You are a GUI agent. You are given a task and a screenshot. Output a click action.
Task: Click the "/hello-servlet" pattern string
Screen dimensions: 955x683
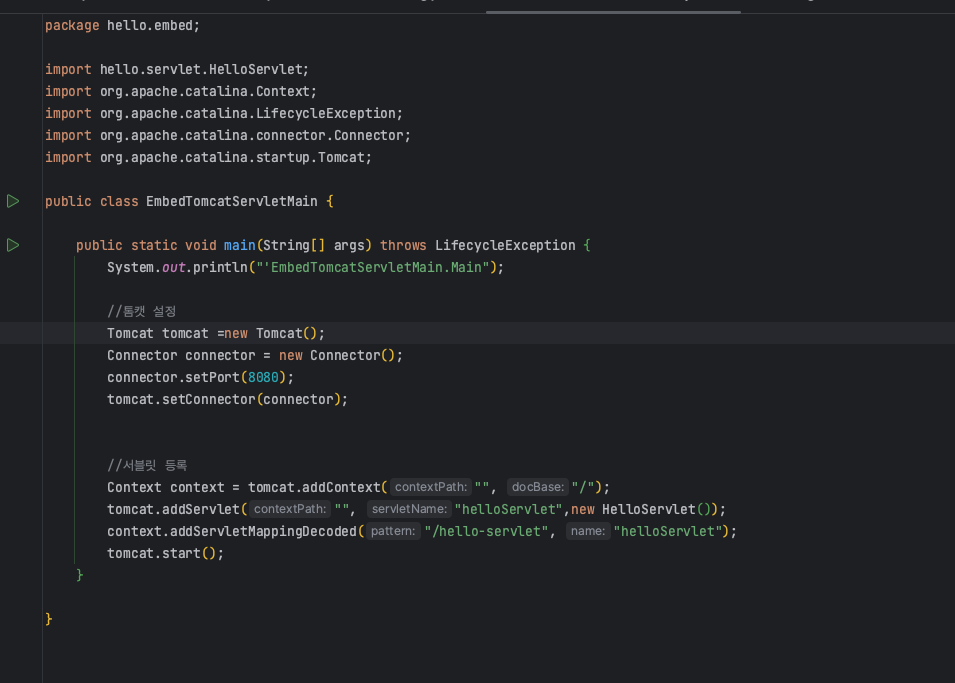point(486,531)
